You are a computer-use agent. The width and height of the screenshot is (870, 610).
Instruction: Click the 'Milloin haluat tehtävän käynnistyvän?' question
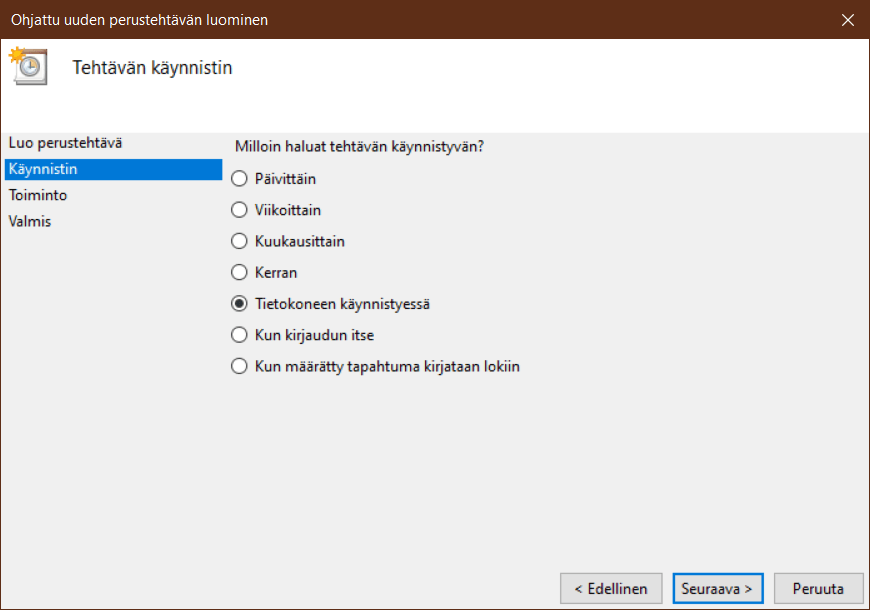coord(359,146)
